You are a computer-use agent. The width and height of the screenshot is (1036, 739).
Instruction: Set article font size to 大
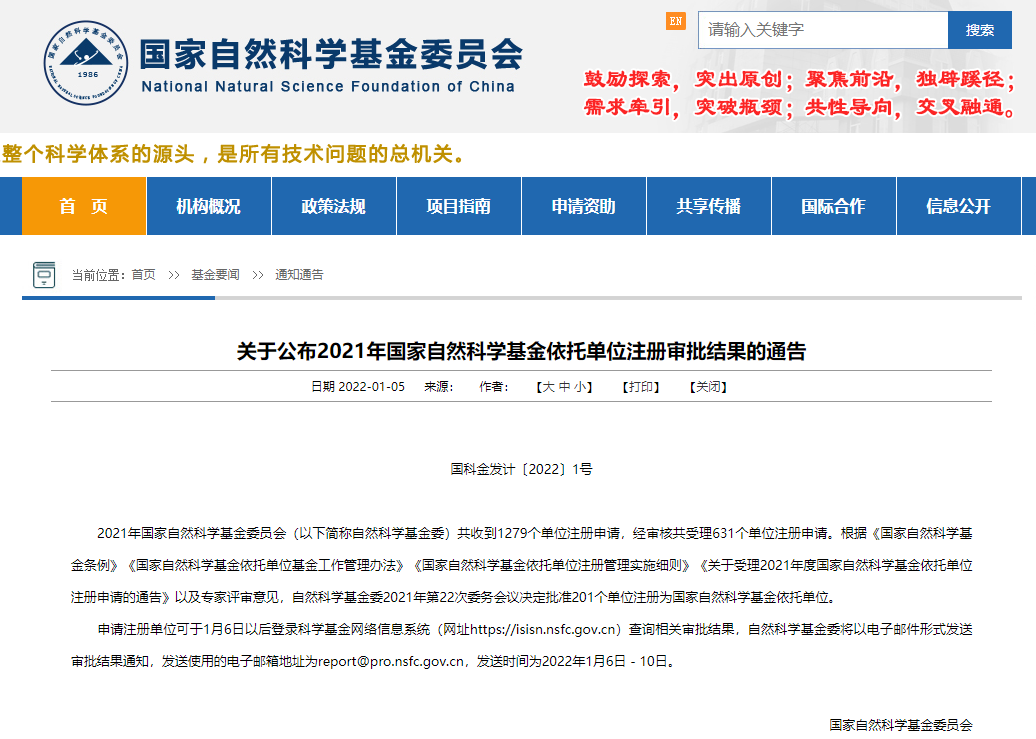point(548,387)
